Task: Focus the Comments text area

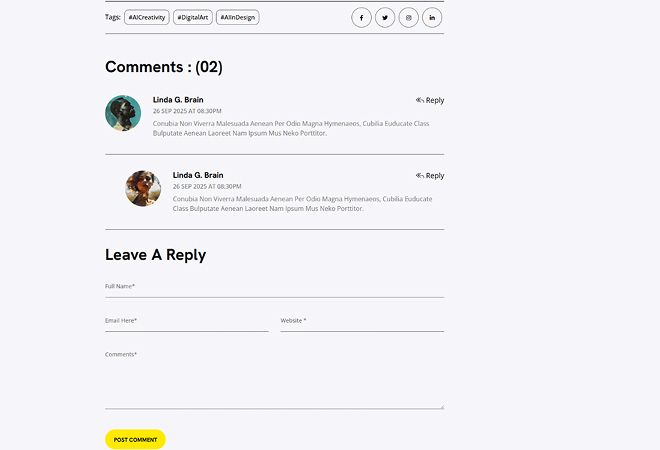Action: point(274,378)
